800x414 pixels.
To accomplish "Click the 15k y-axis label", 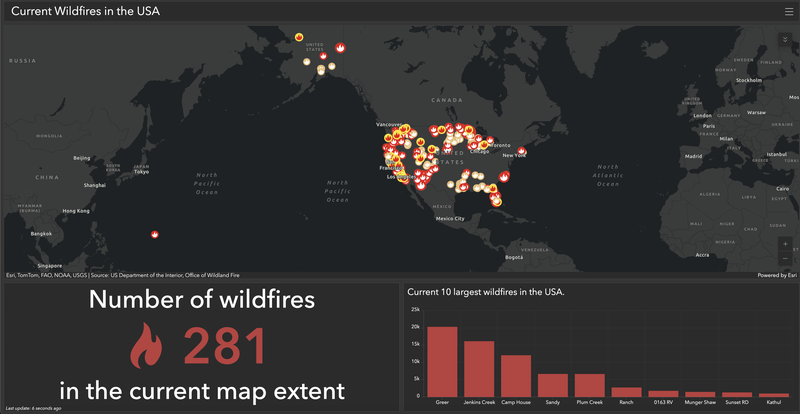I will 416,345.
